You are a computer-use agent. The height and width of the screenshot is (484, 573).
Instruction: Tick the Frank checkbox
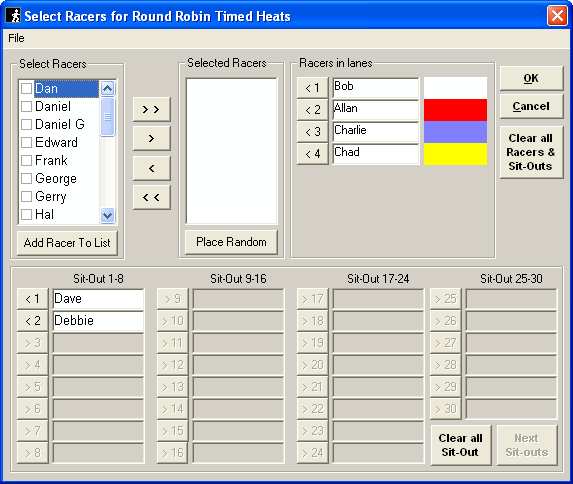tap(26, 160)
